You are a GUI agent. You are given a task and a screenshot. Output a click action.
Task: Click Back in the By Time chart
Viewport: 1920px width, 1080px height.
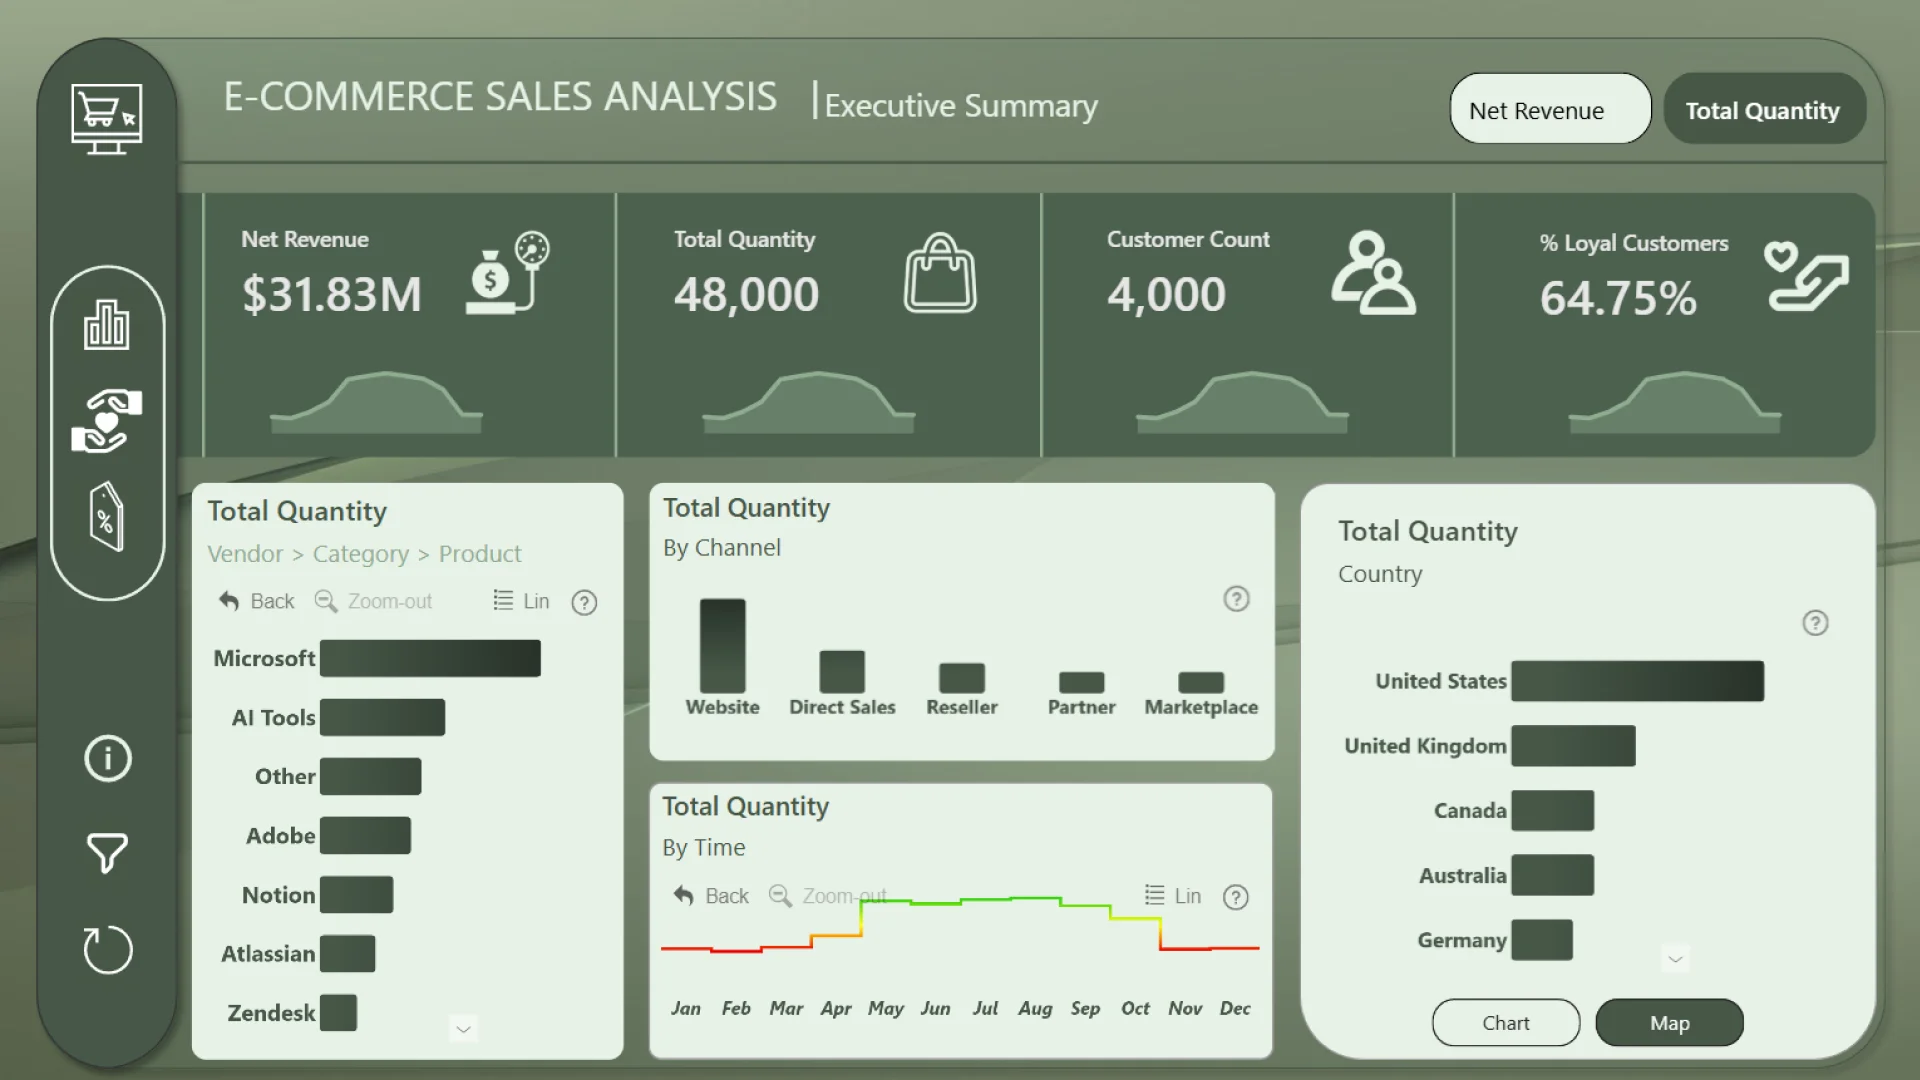coord(711,896)
